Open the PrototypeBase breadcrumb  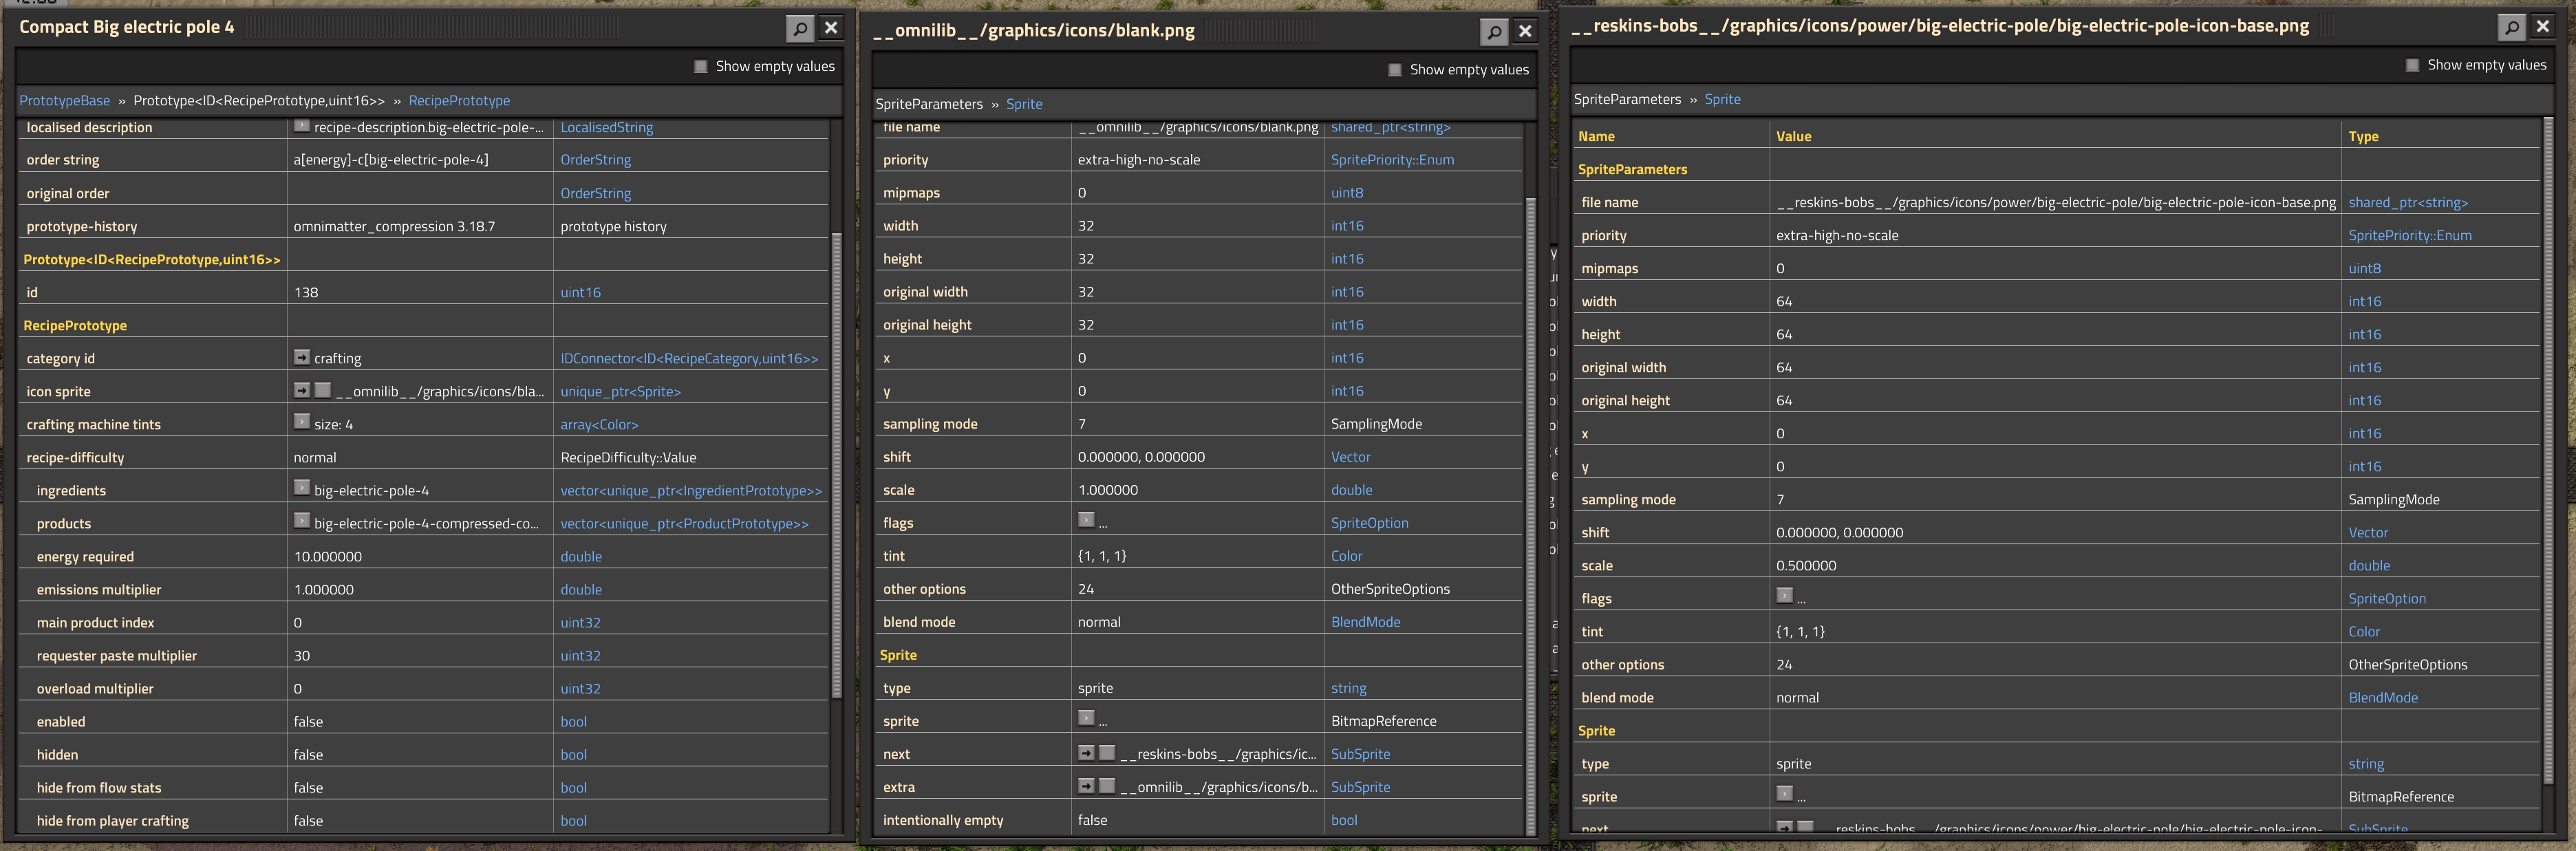click(x=64, y=100)
